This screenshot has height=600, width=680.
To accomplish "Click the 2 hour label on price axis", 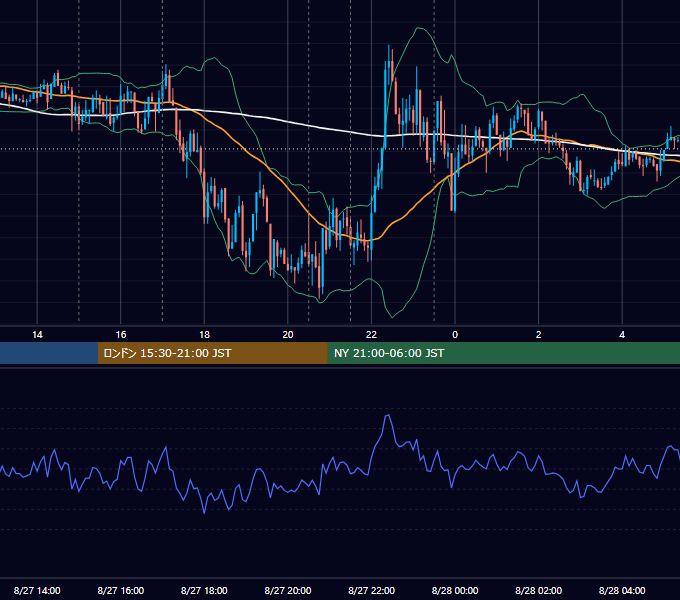I will click(539, 335).
